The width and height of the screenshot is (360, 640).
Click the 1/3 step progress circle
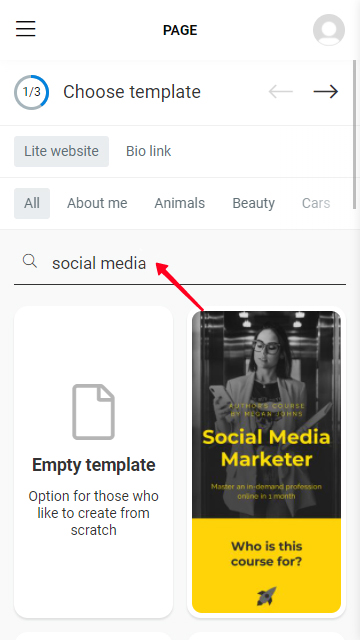tap(31, 92)
